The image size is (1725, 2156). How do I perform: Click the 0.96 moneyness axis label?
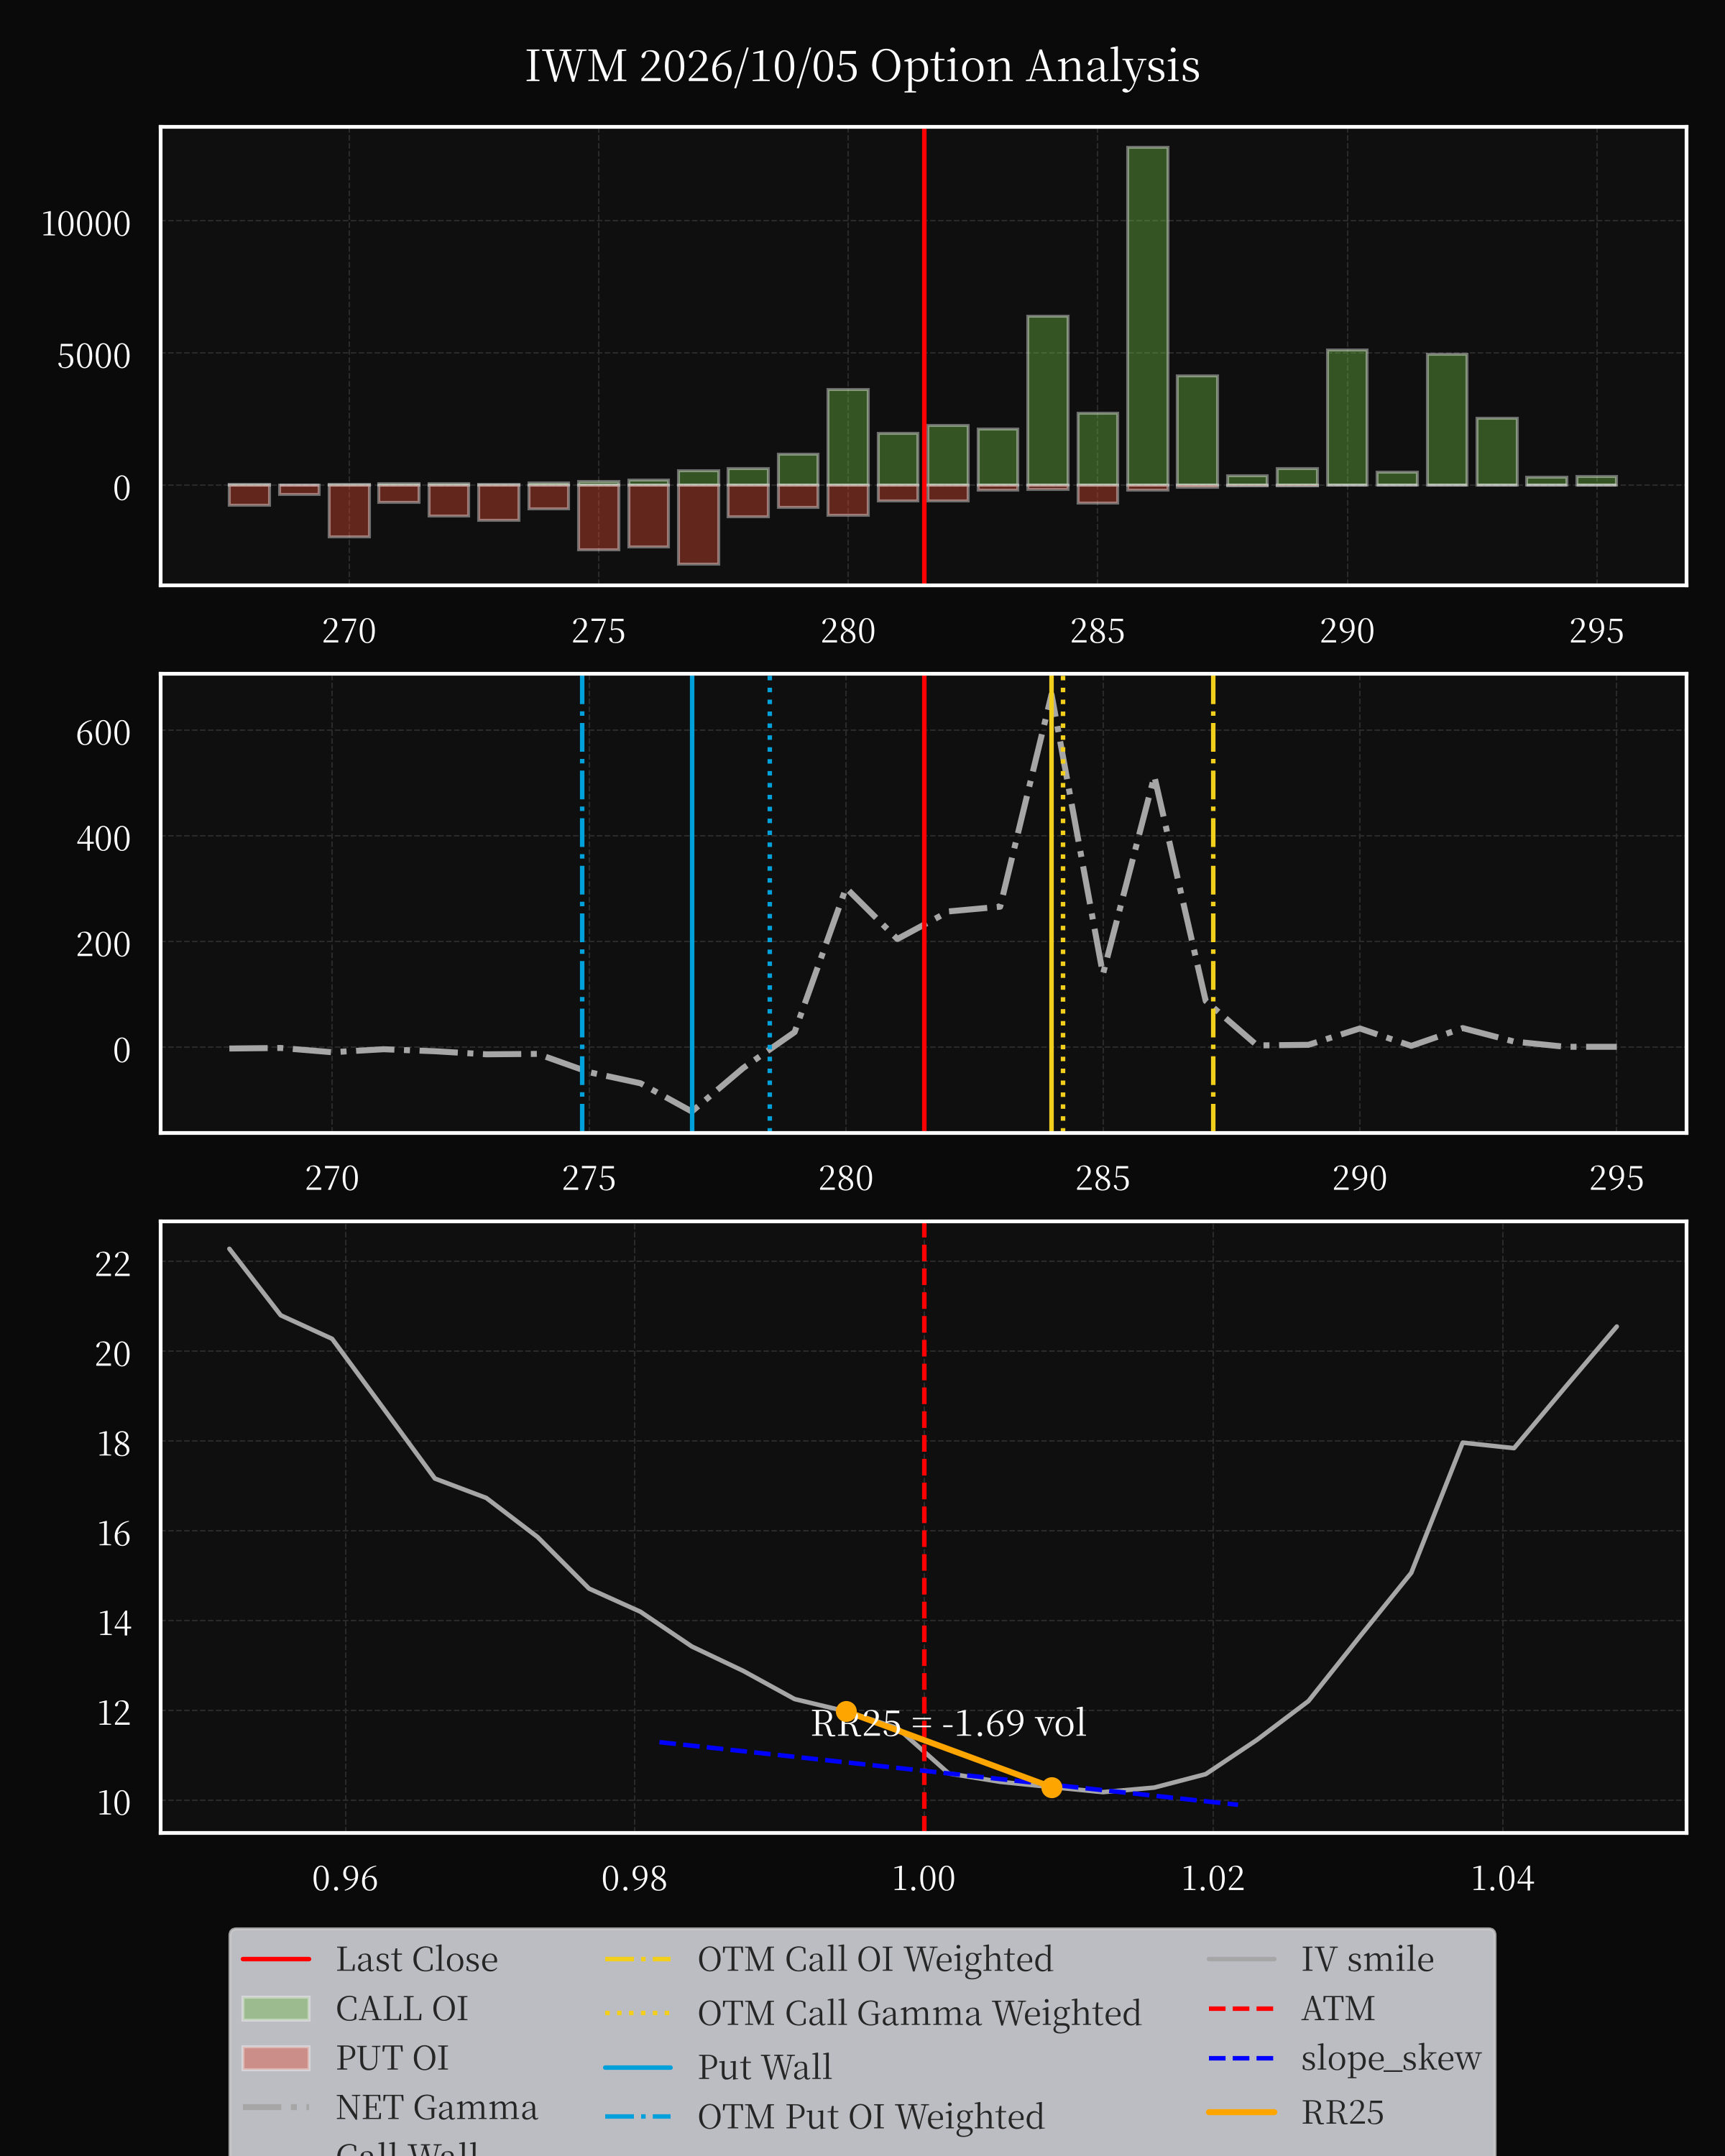[345, 1879]
